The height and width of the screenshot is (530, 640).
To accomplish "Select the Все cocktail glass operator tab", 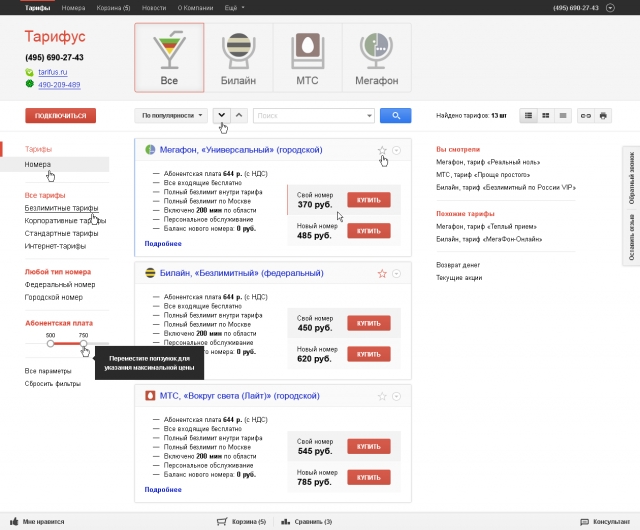I will [169, 58].
